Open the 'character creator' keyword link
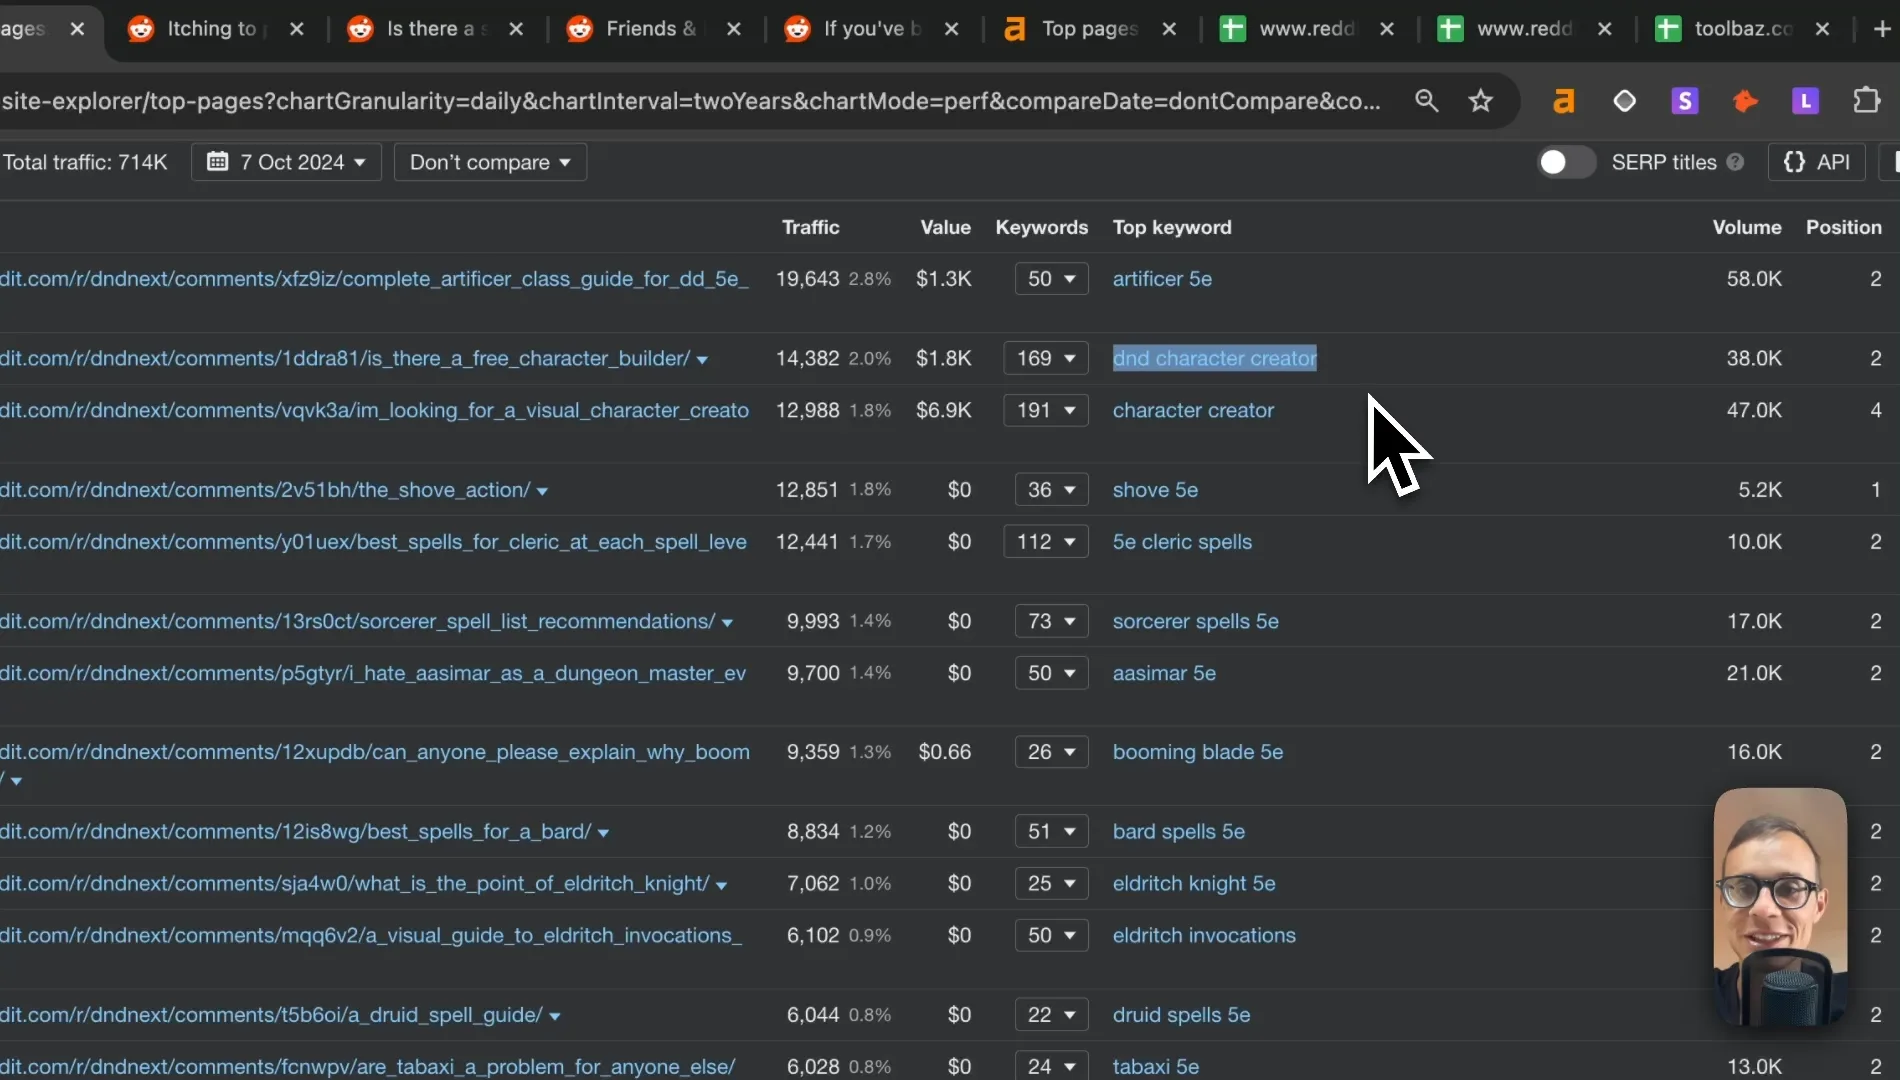 click(x=1193, y=410)
